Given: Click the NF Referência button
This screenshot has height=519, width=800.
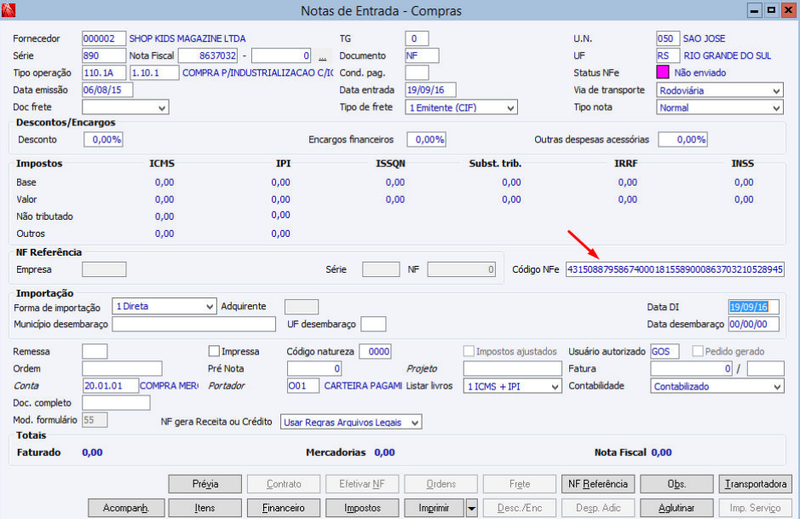Looking at the screenshot, I should pyautogui.click(x=598, y=484).
